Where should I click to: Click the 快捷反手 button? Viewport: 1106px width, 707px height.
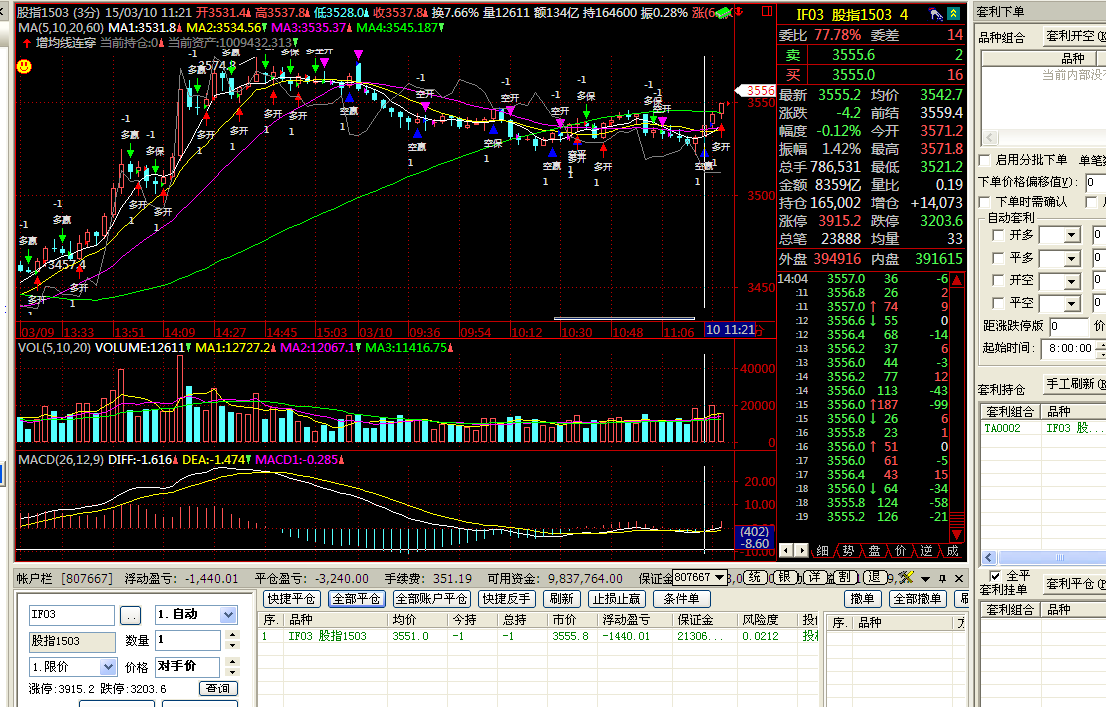click(506, 599)
